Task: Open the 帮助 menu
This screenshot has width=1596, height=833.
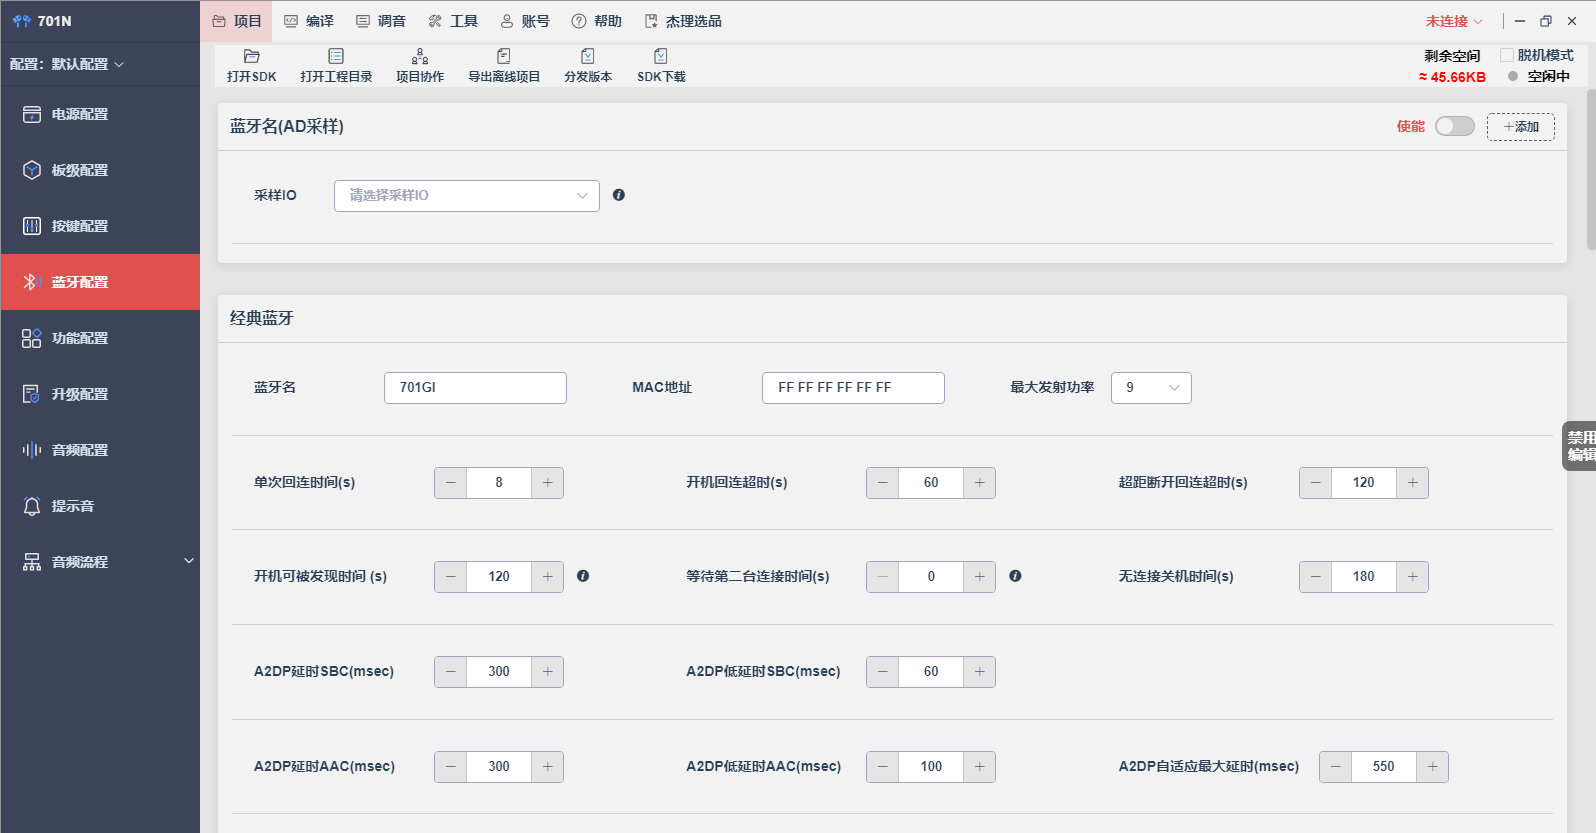Action: [597, 21]
